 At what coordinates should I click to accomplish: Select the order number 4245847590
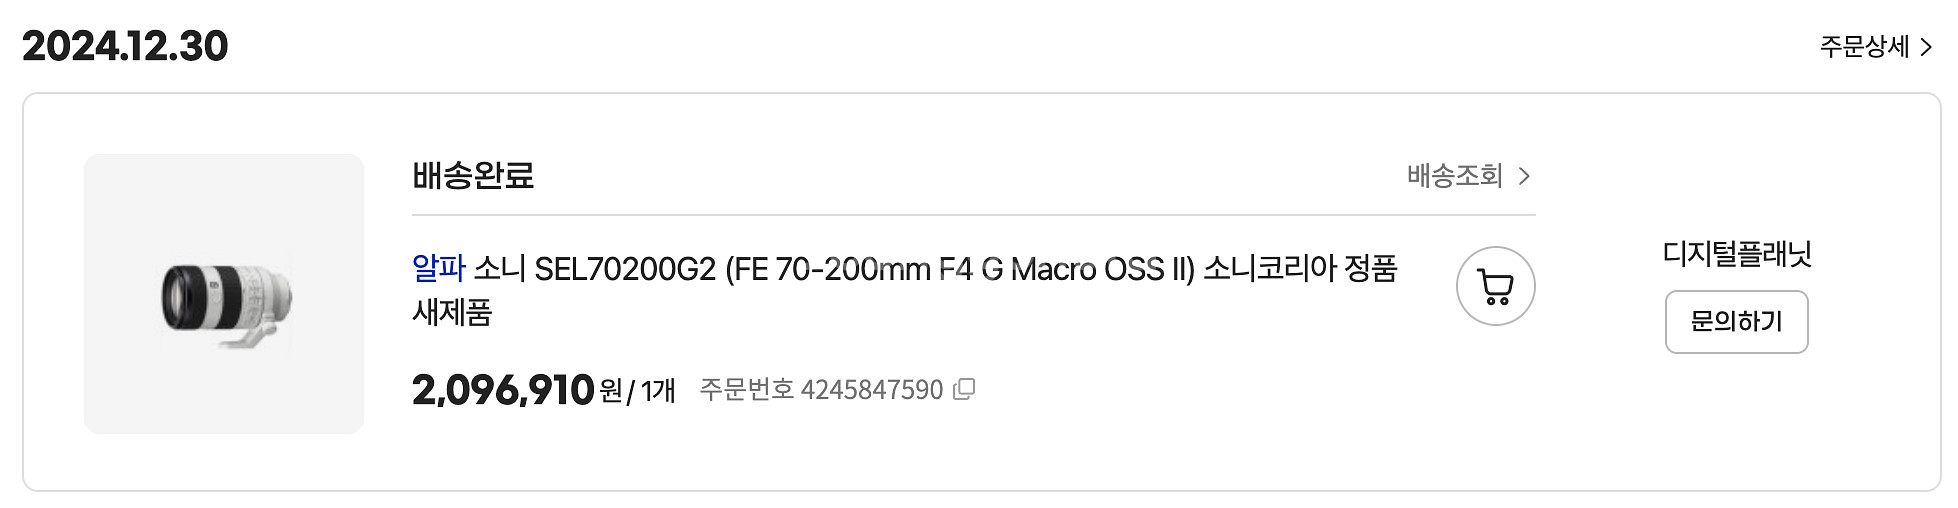872,390
